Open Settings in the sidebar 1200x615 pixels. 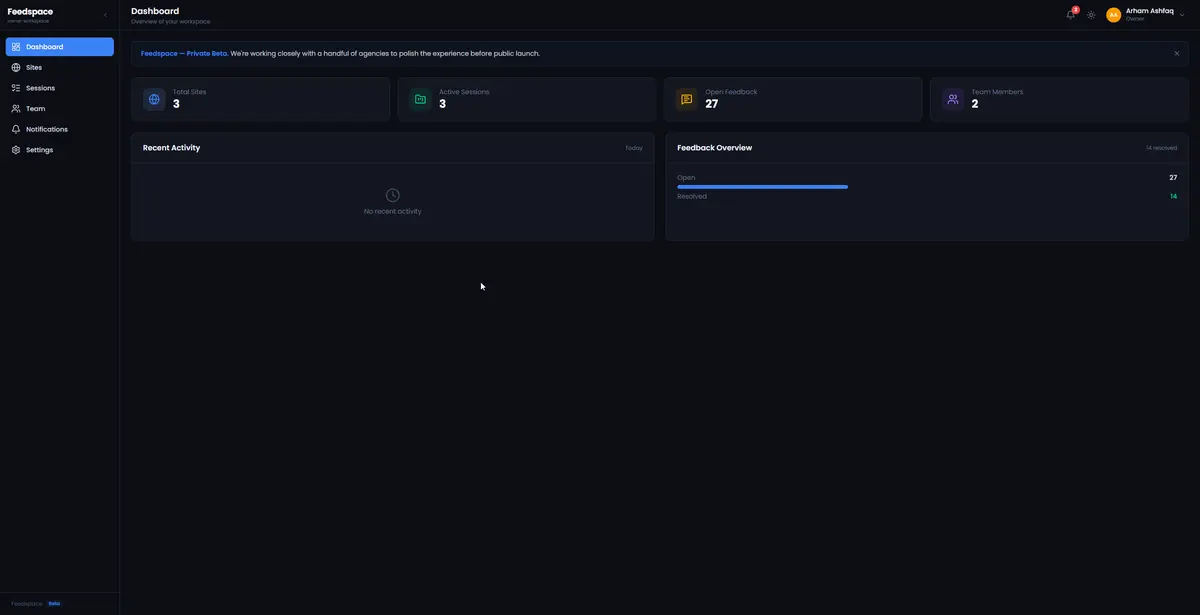point(60,150)
